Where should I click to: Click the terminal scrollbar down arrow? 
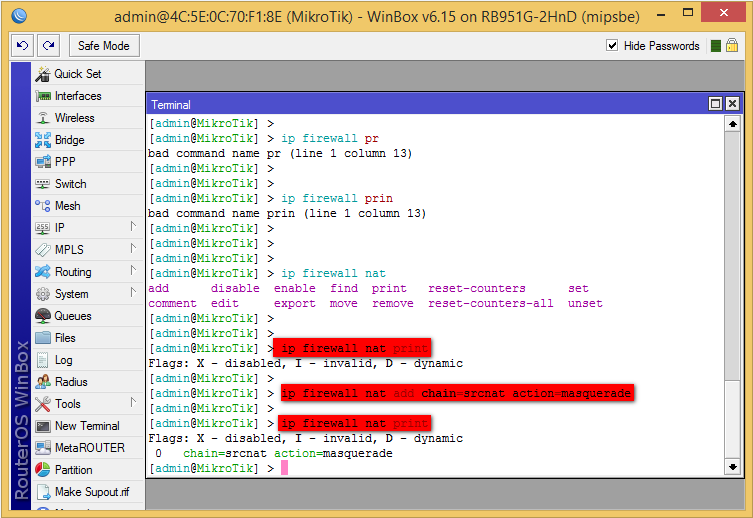point(732,467)
